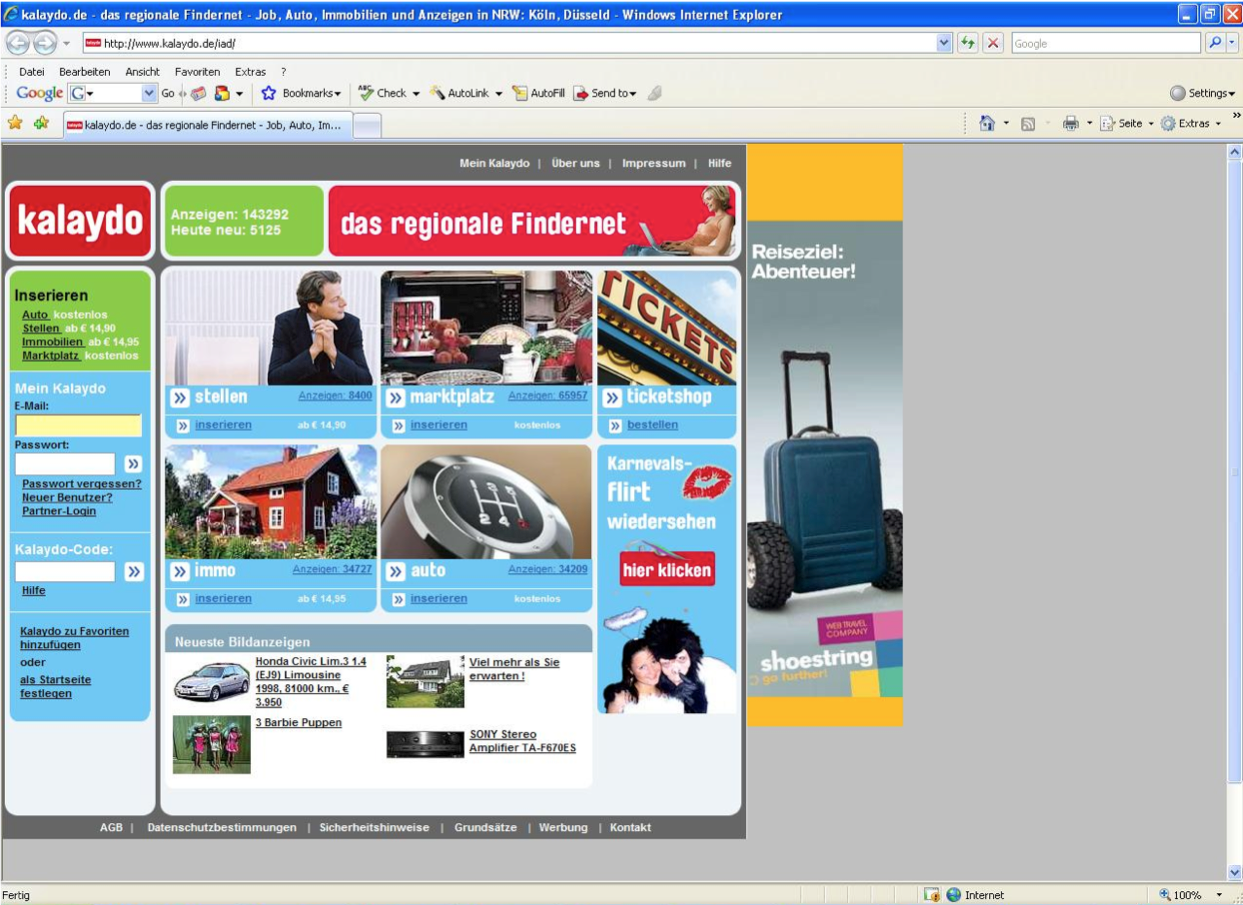Click the browser Forward arrow button
1243x905 pixels.
click(x=46, y=43)
